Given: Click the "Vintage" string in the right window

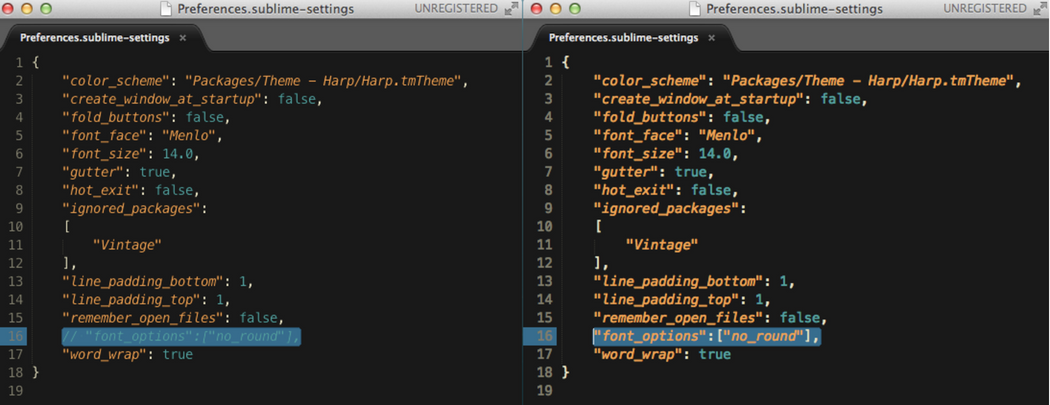Looking at the screenshot, I should [x=662, y=245].
